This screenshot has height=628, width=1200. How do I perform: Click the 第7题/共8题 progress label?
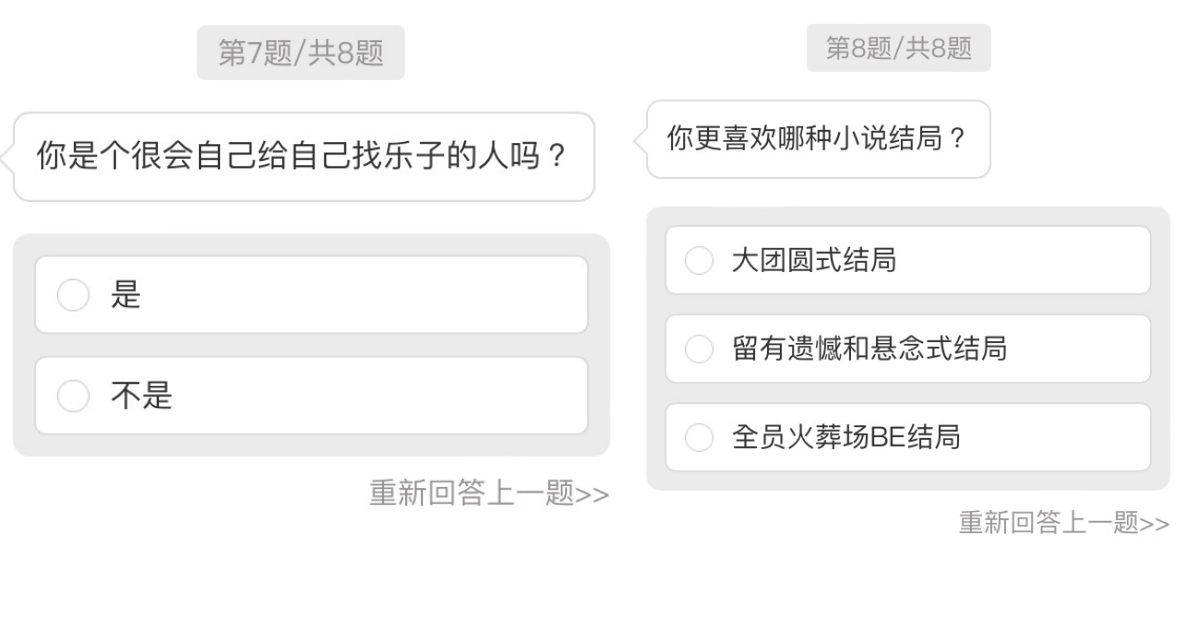[x=301, y=53]
